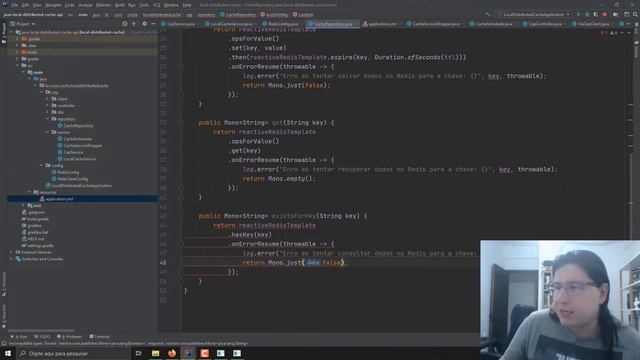This screenshot has width=640, height=360.
Task: Open Task View on the taskbar
Action: (138, 353)
